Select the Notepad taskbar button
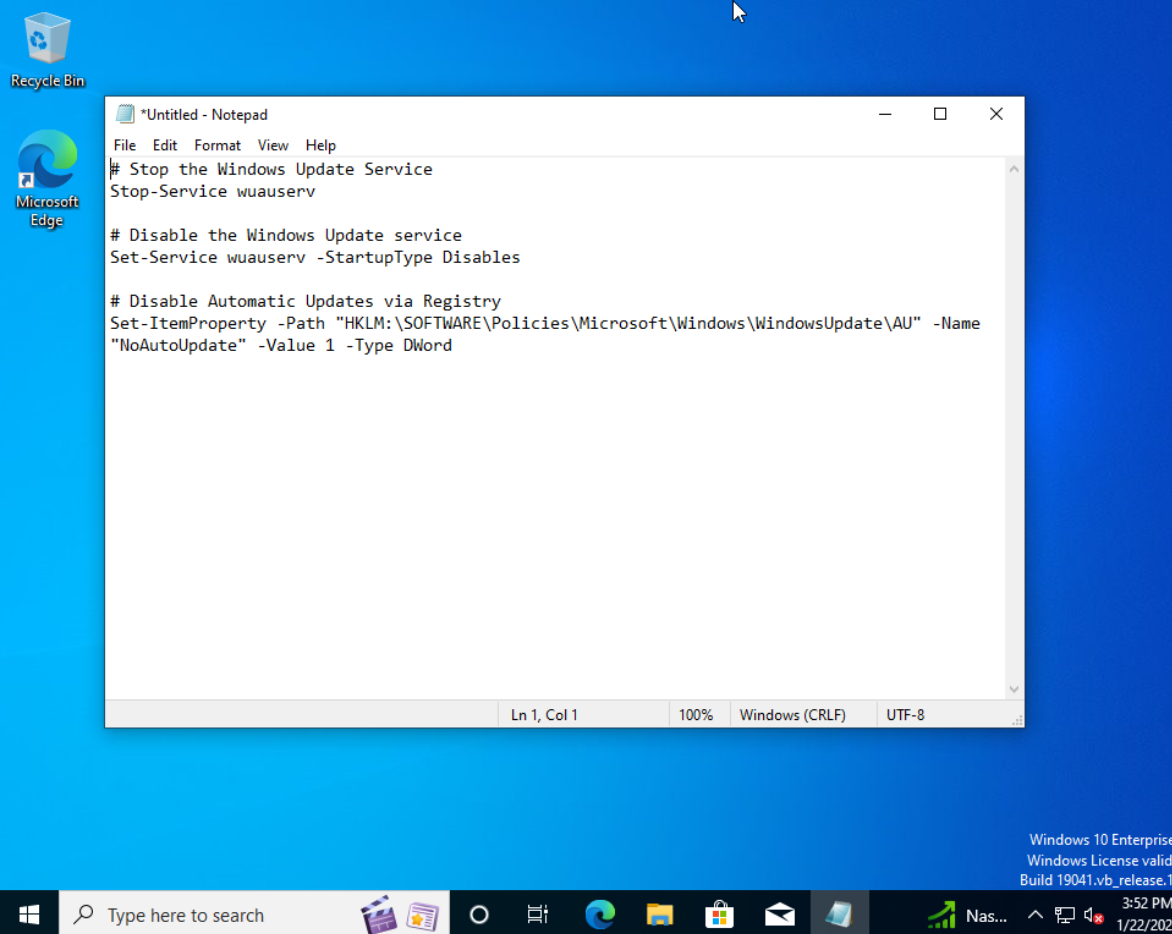The image size is (1172, 934). click(839, 914)
